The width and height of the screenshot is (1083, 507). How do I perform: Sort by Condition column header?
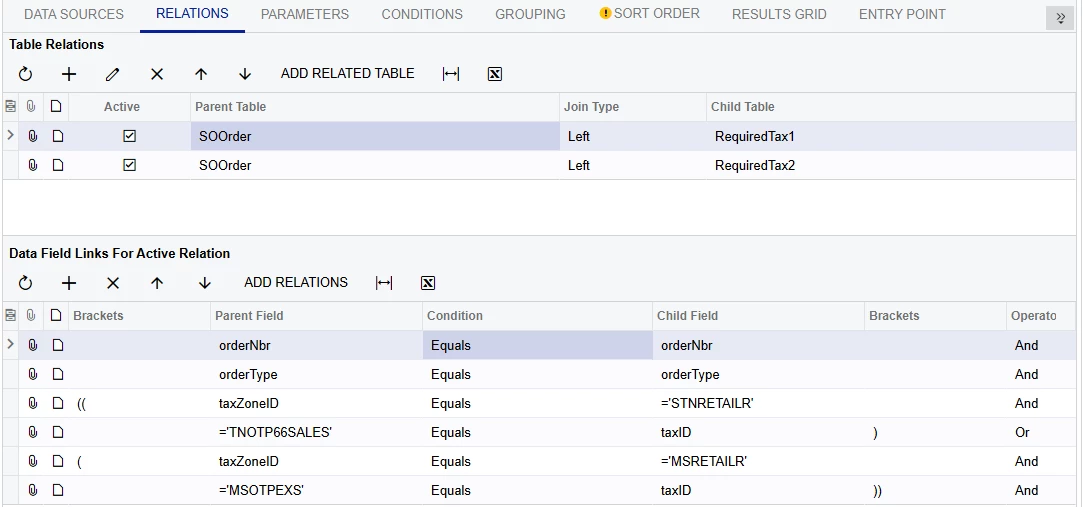pos(537,315)
